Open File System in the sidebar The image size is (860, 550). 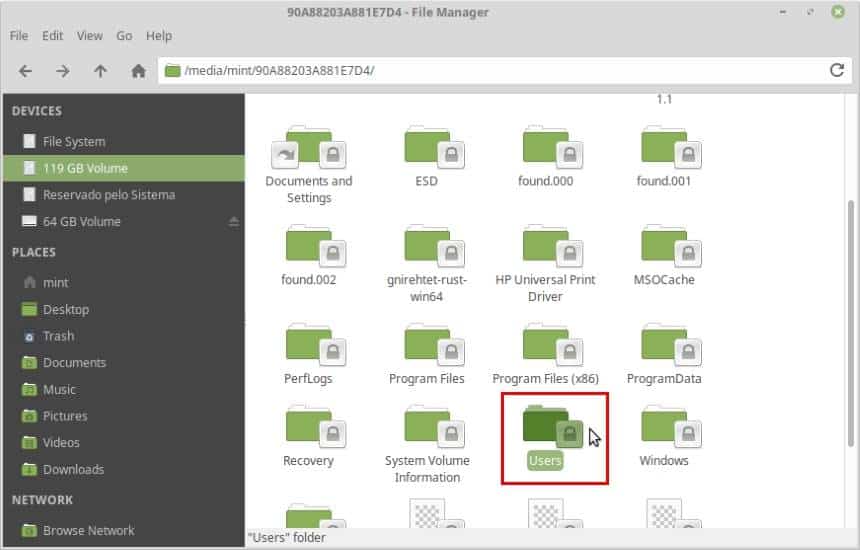point(124,141)
